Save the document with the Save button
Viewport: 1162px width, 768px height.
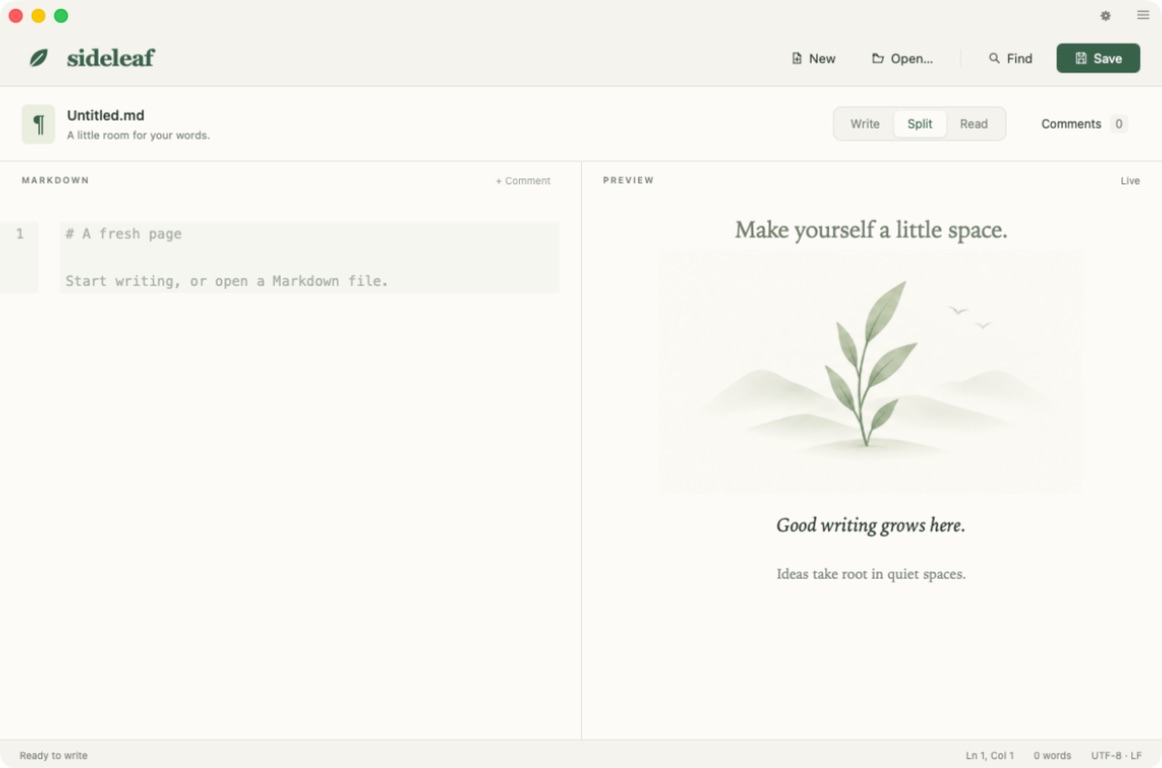click(x=1098, y=58)
